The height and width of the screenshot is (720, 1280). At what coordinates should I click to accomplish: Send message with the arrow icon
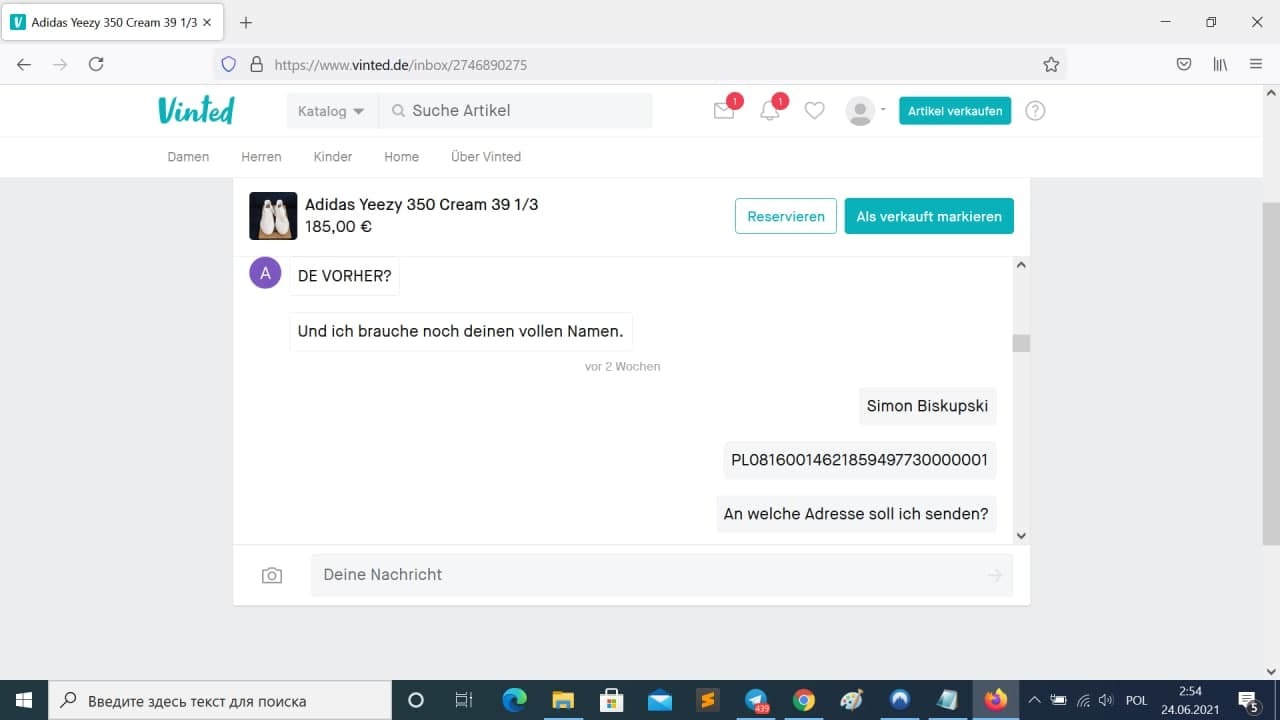[995, 575]
